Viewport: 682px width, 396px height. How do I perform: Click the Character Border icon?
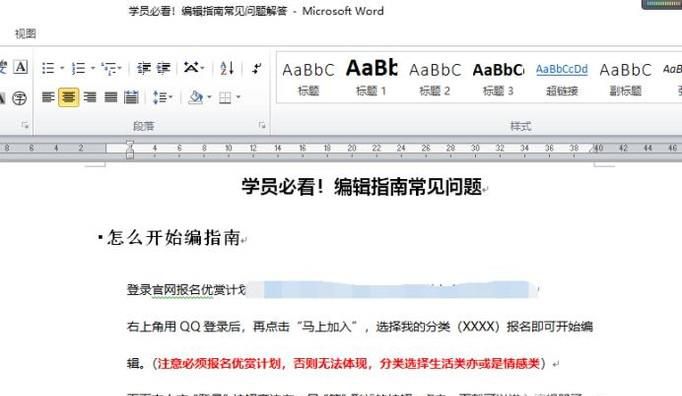coord(20,67)
